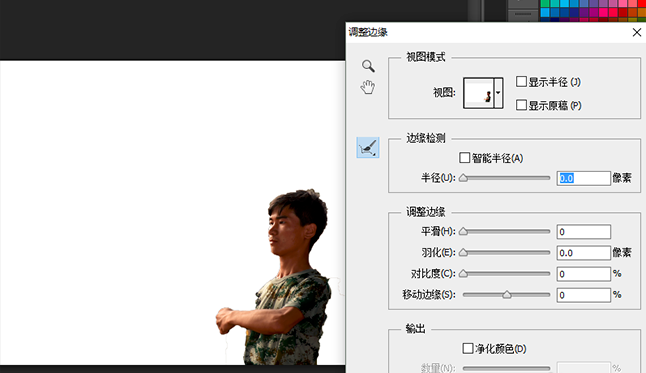
Task: Open the 视图 mode dropdown arrow
Action: click(498, 93)
